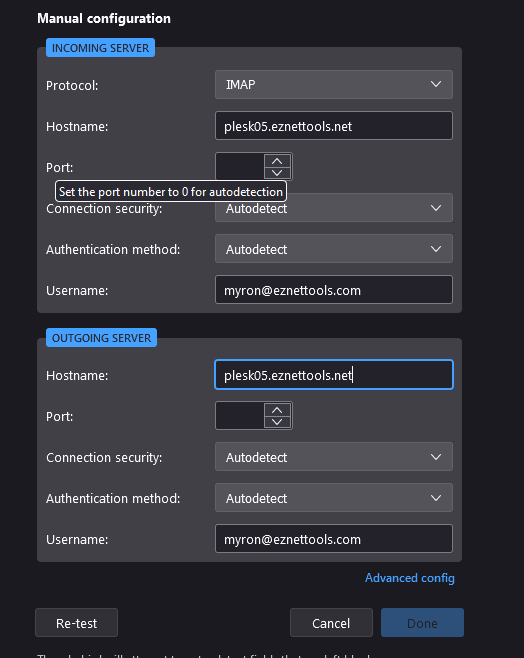524x658 pixels.
Task: Click the Done button
Action: pyautogui.click(x=422, y=623)
